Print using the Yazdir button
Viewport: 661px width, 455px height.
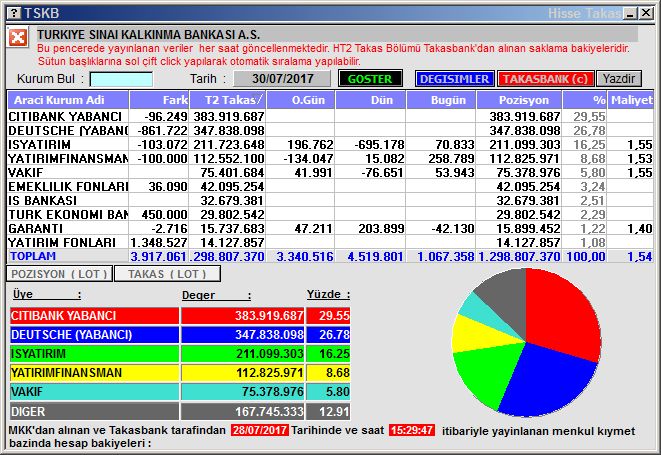[619, 79]
